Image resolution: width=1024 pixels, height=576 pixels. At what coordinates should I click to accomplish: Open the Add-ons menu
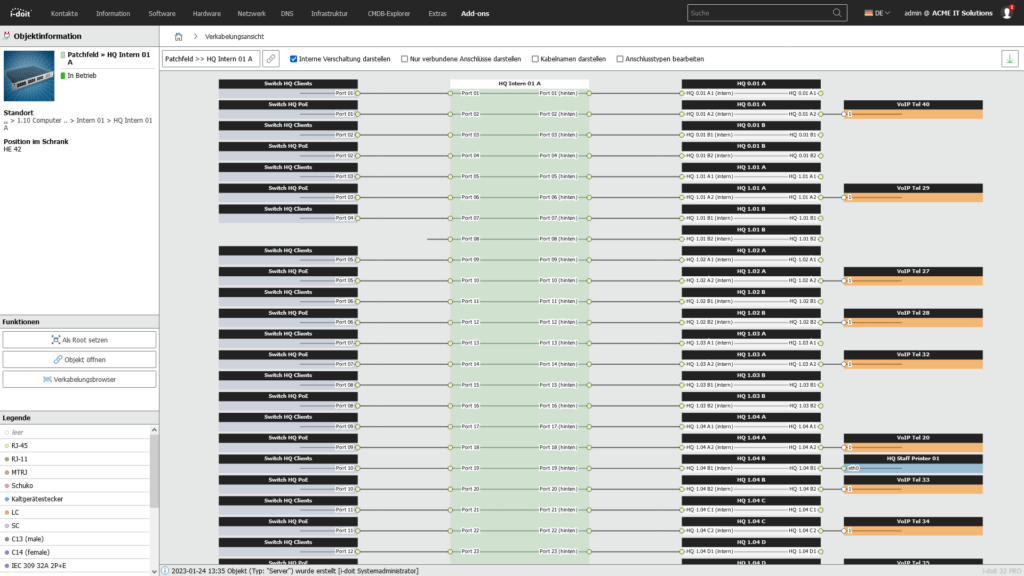pyautogui.click(x=476, y=13)
